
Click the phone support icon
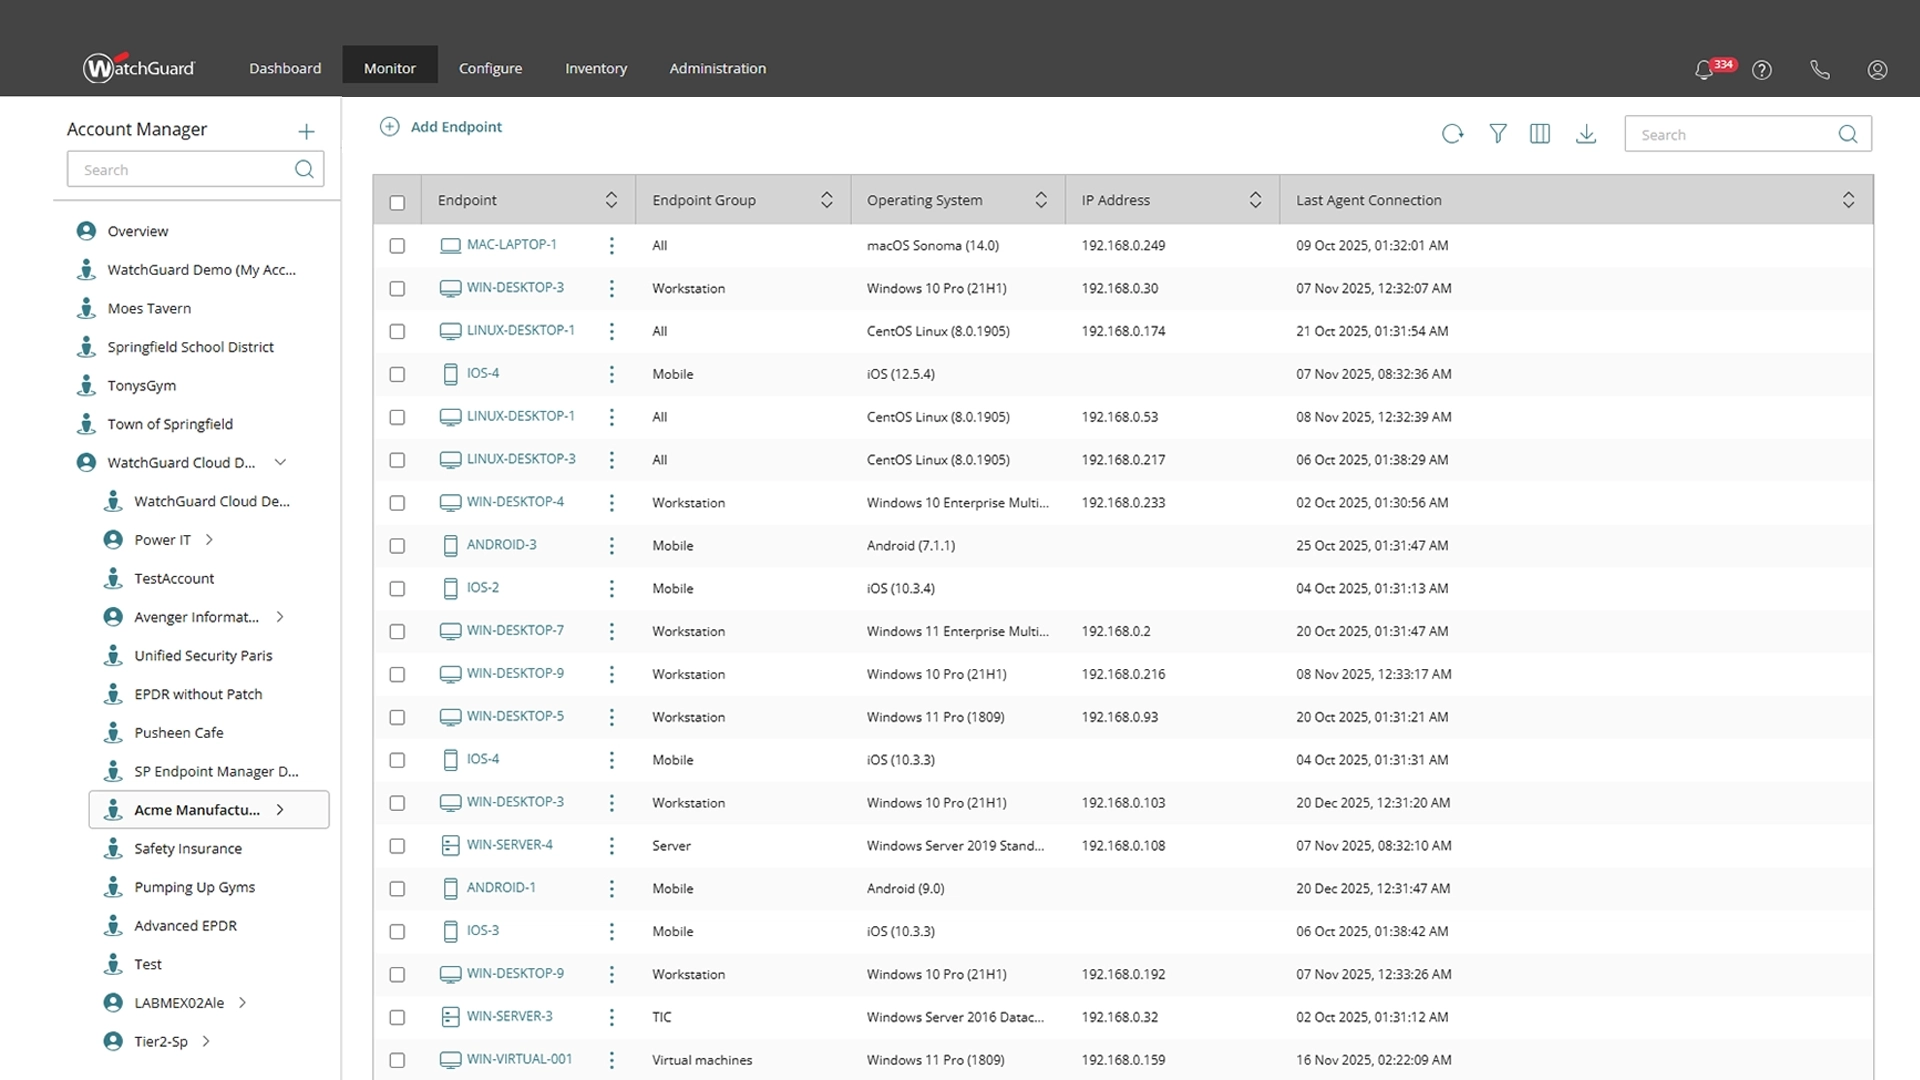click(x=1820, y=70)
